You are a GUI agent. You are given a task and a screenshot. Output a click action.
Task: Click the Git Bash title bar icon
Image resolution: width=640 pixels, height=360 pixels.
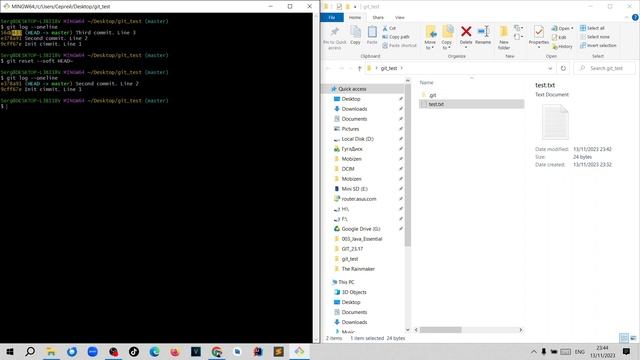click(x=6, y=6)
